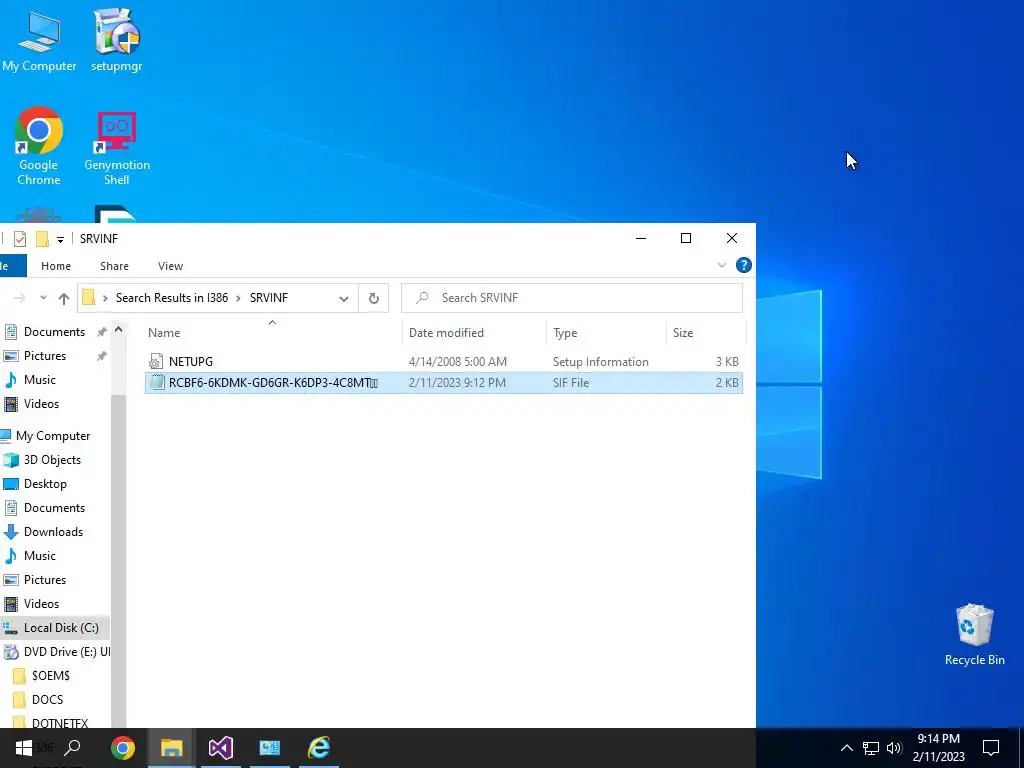The width and height of the screenshot is (1024, 768).
Task: Open the Home ribbon tab
Action: click(56, 266)
